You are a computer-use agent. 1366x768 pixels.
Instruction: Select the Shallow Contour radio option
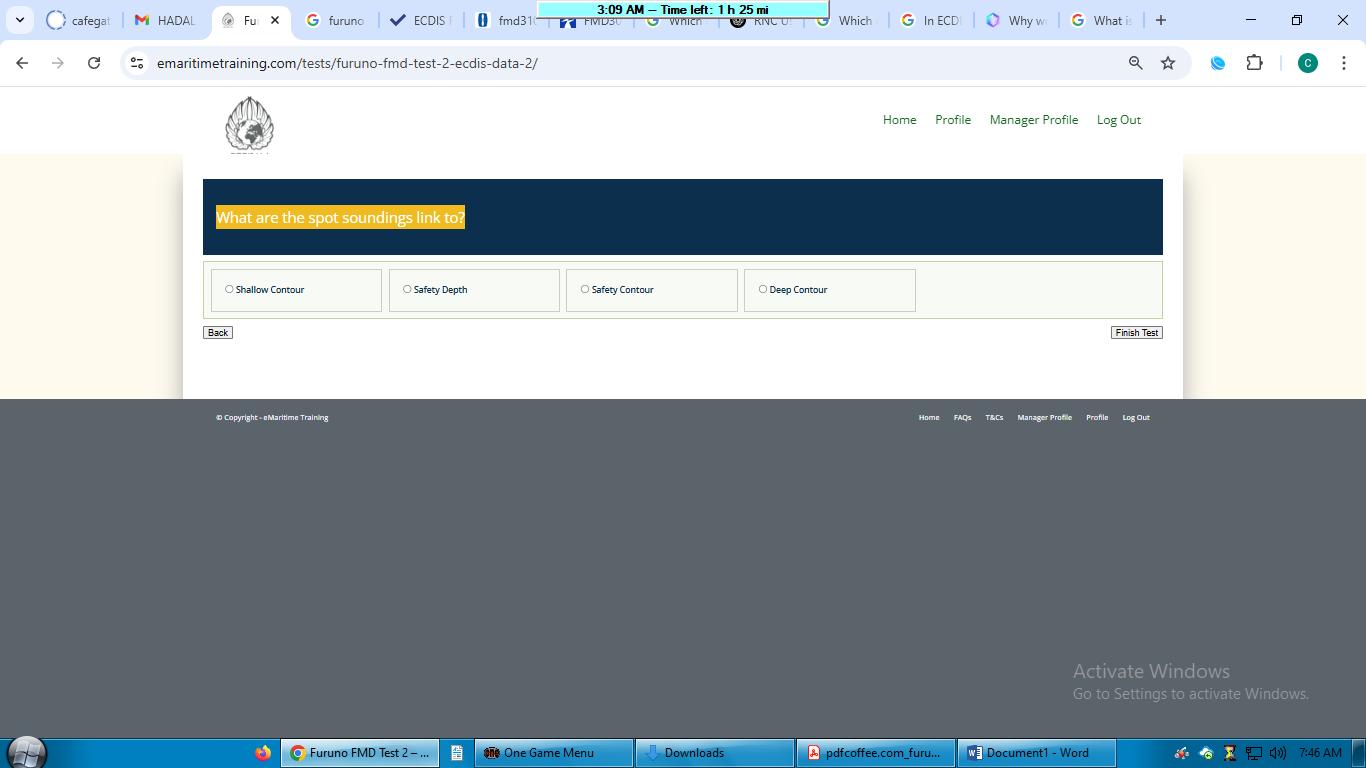[x=229, y=290]
